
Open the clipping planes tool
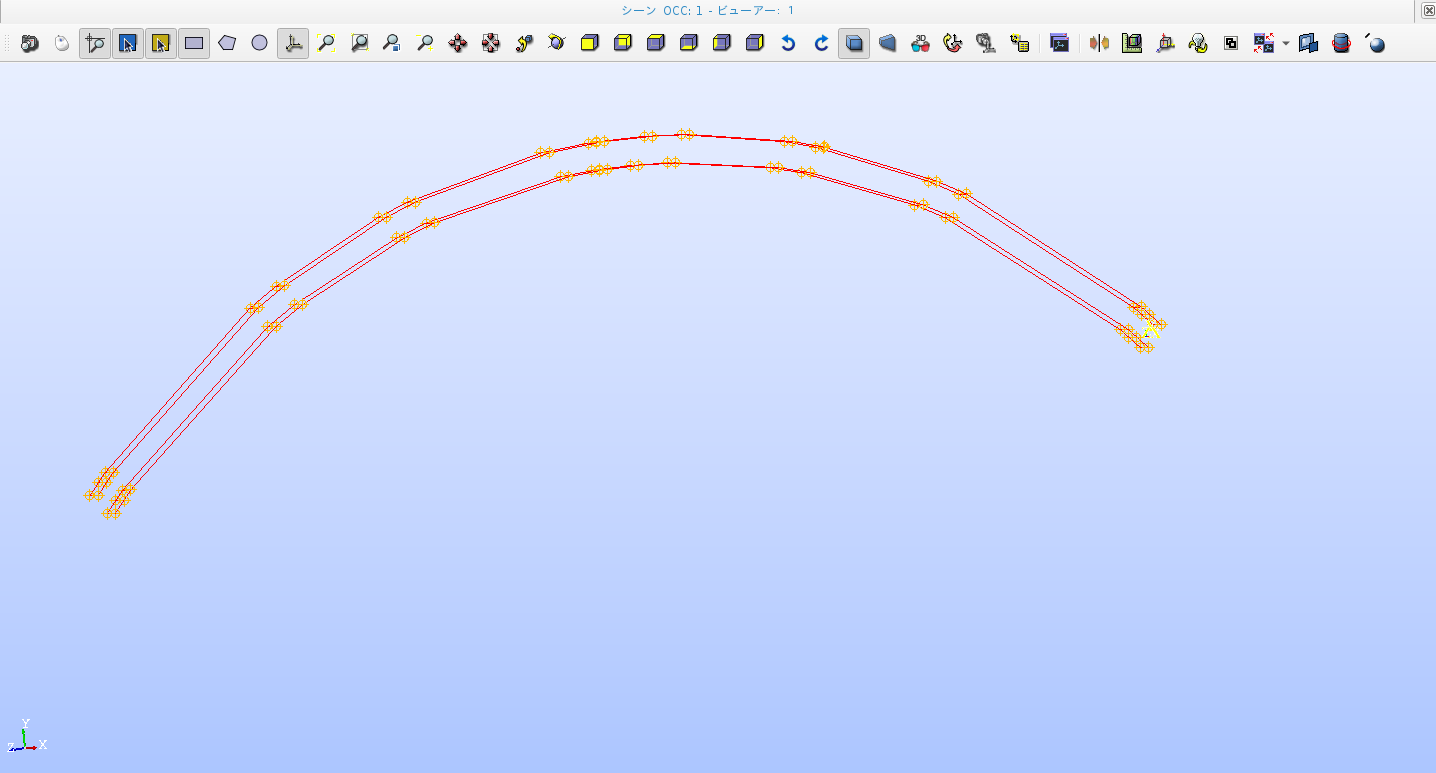pyautogui.click(x=1099, y=43)
